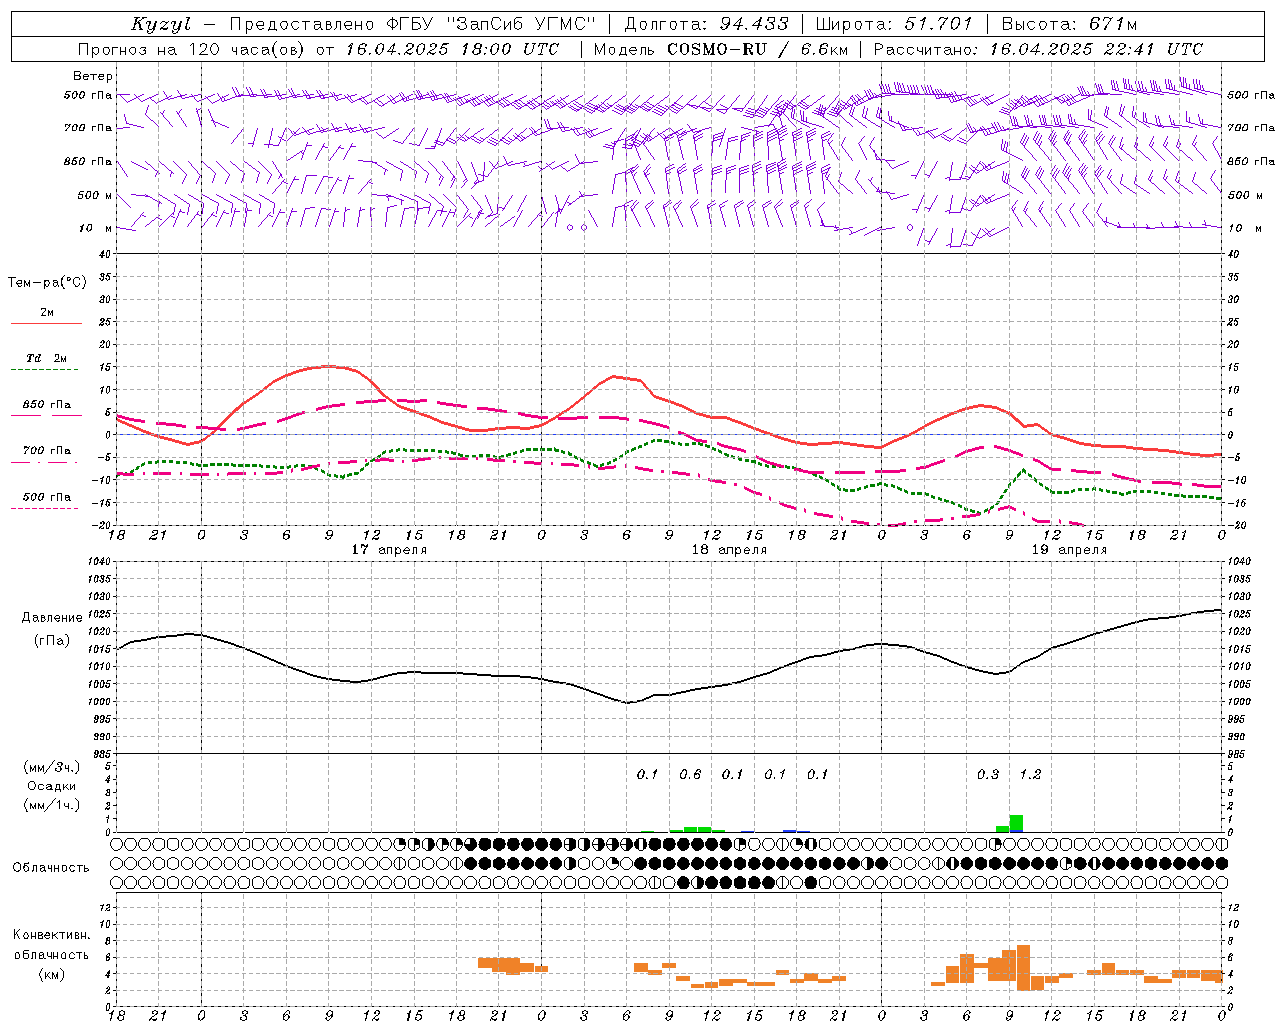The image size is (1280, 1024).
Task: Click the precipitation amount "0.6"
Action: point(690,775)
